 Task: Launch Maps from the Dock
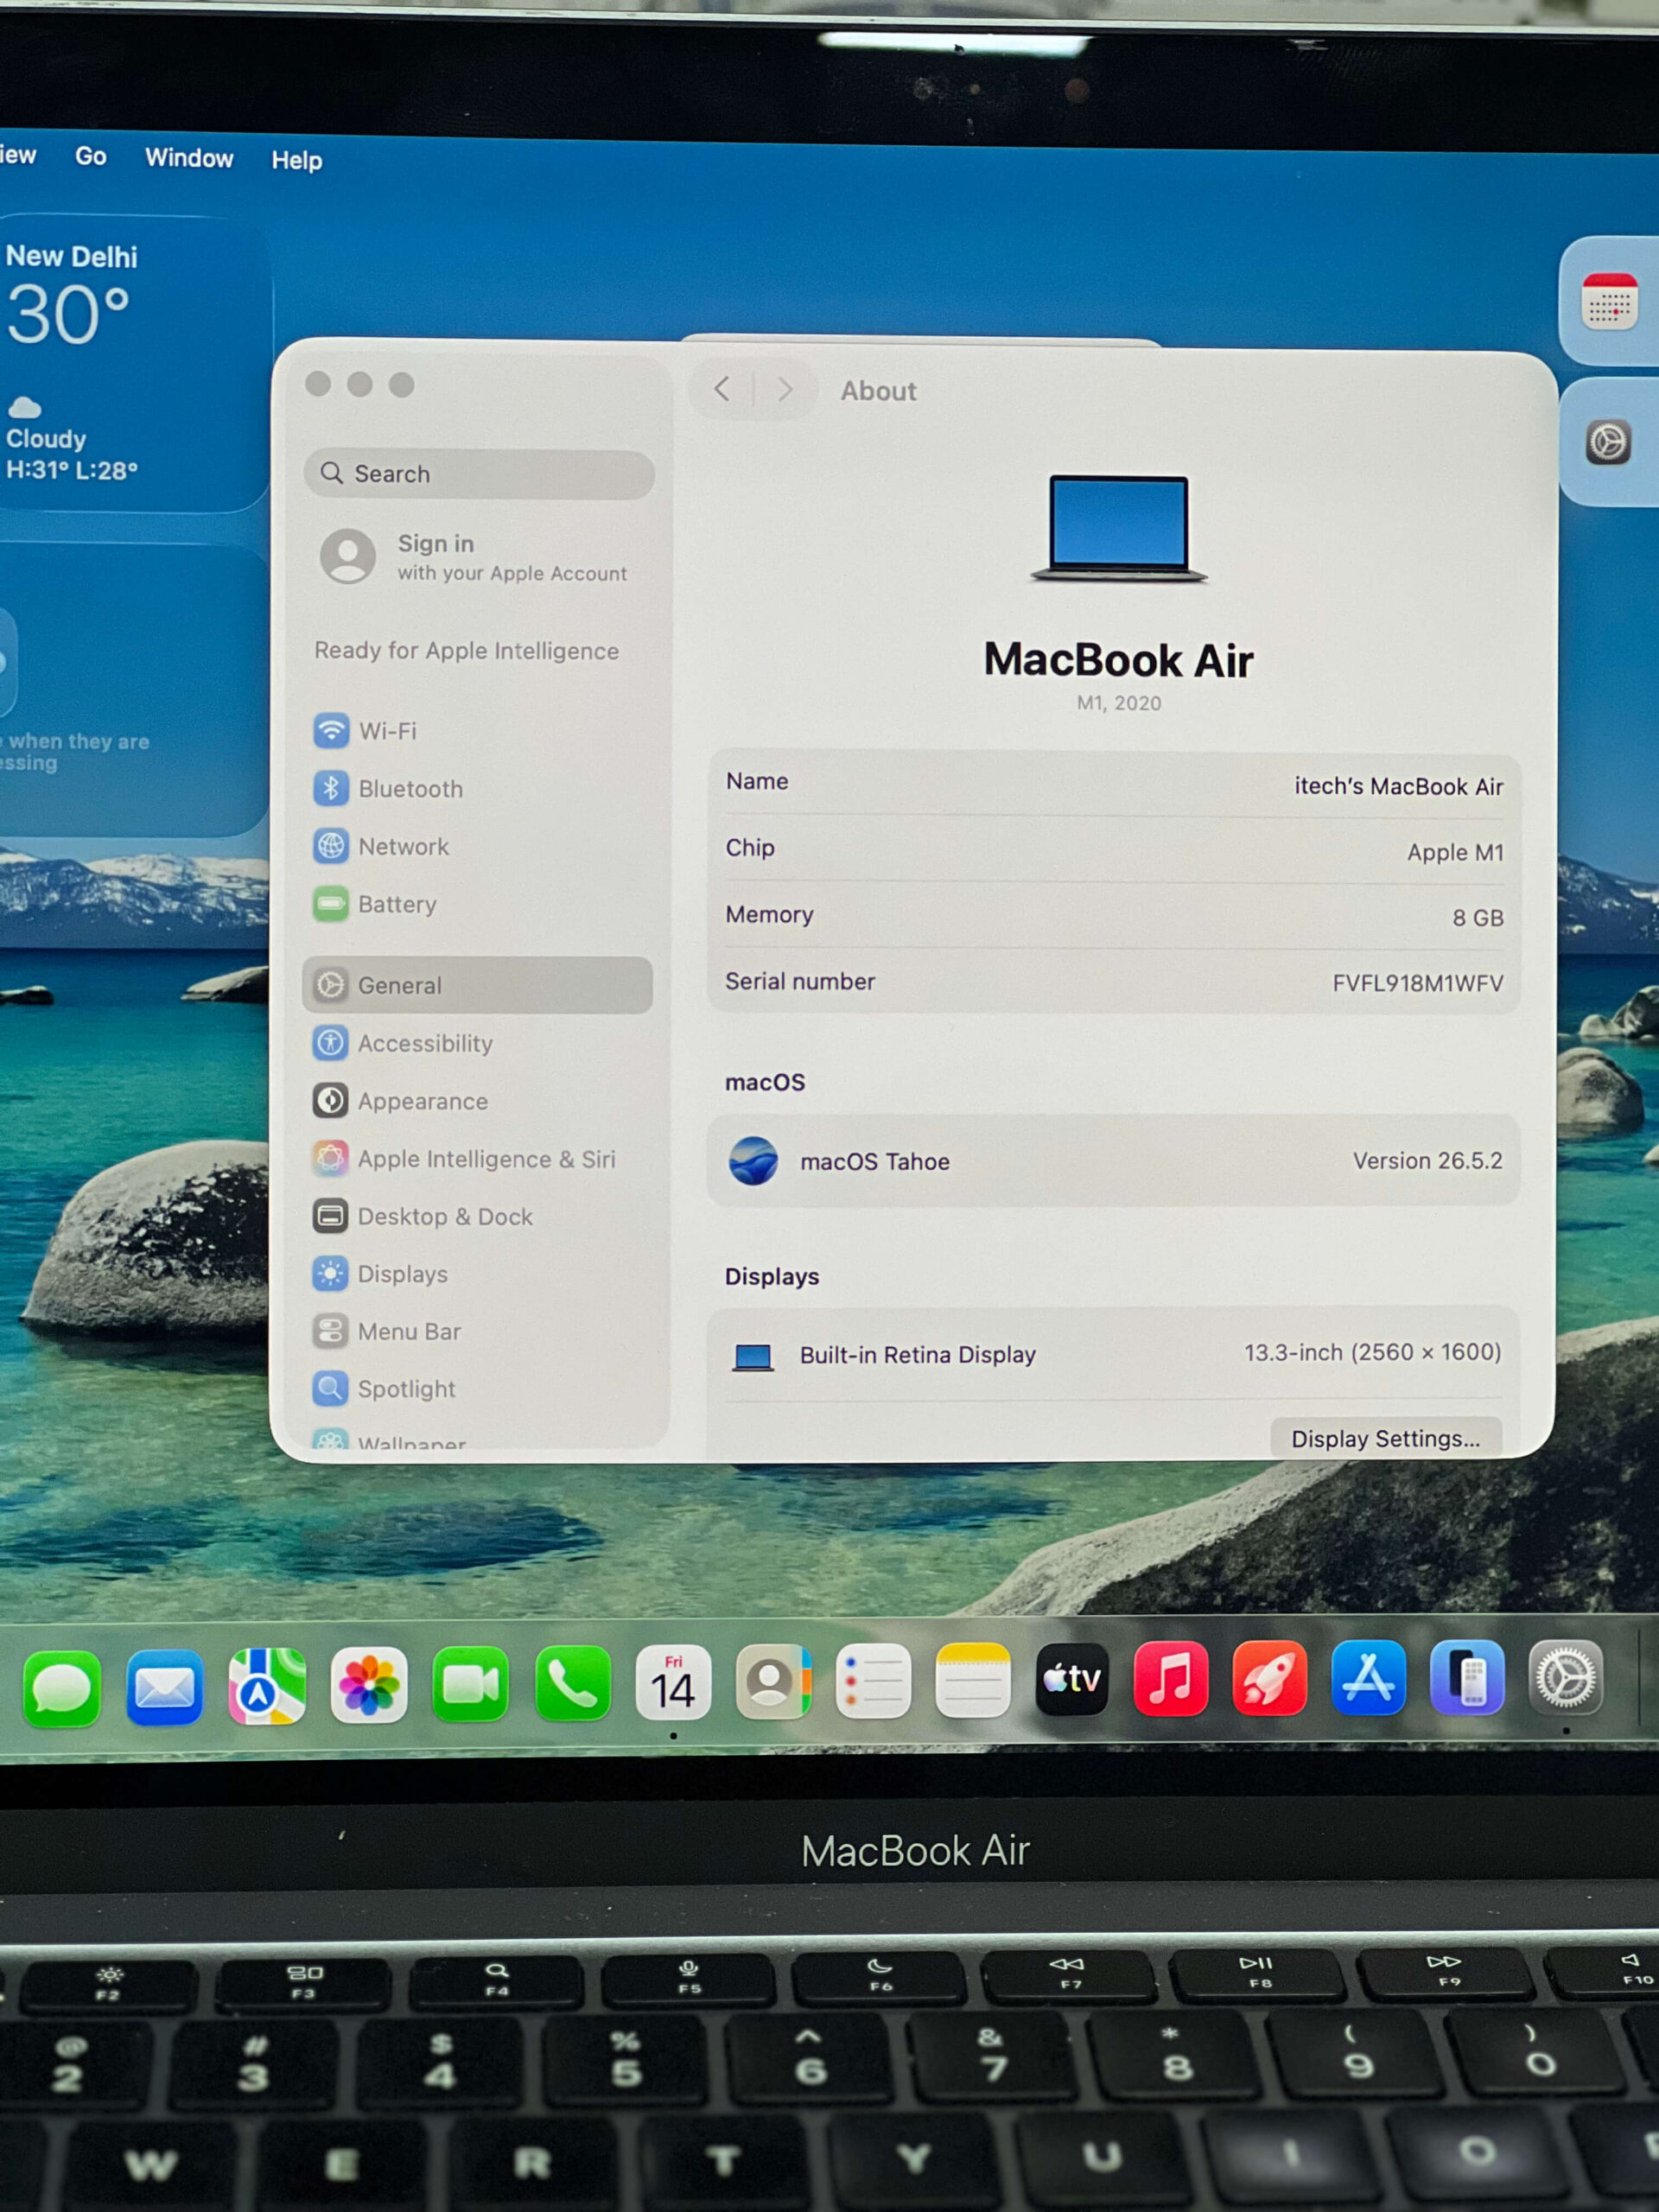click(x=267, y=1687)
